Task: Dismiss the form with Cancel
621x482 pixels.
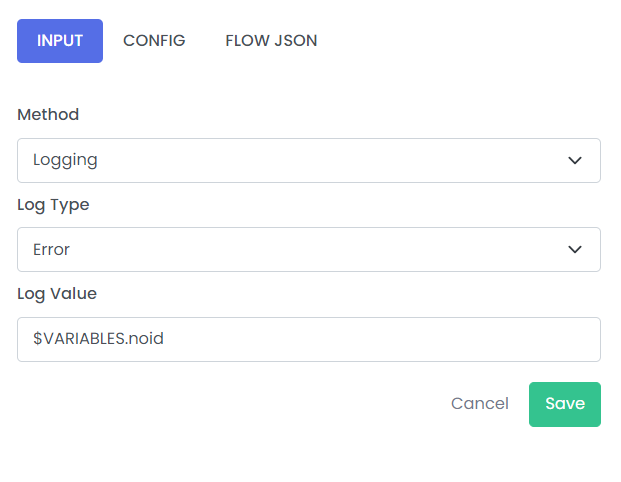Action: pos(480,404)
